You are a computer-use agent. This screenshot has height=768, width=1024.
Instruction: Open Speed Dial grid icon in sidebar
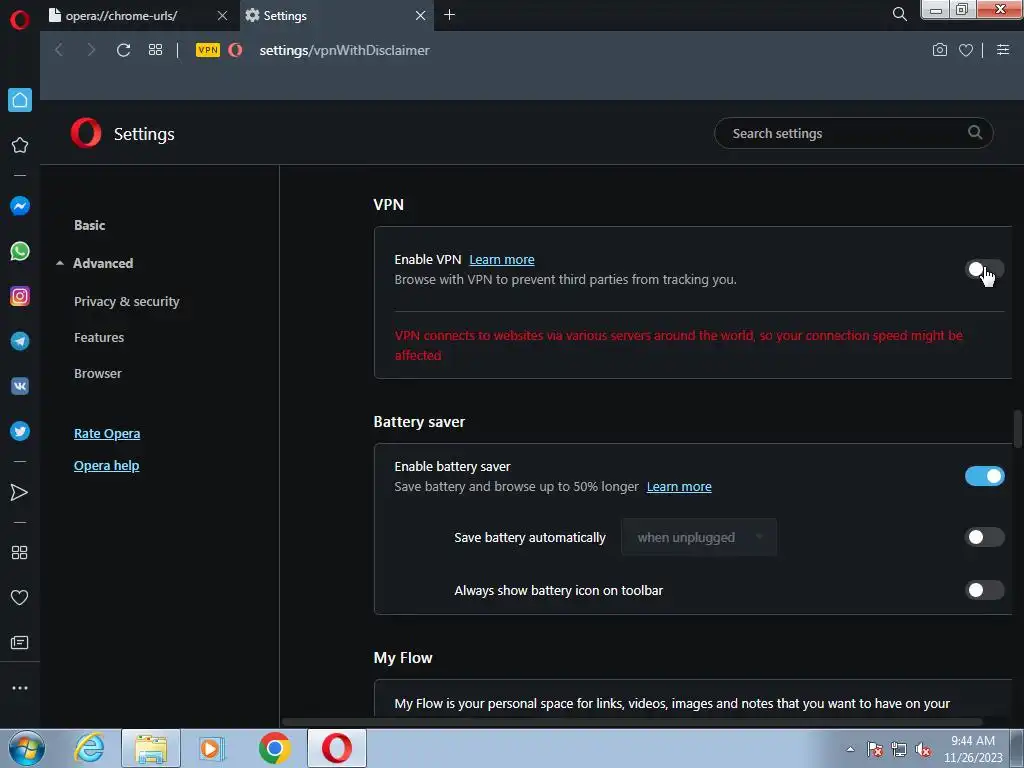coord(20,552)
